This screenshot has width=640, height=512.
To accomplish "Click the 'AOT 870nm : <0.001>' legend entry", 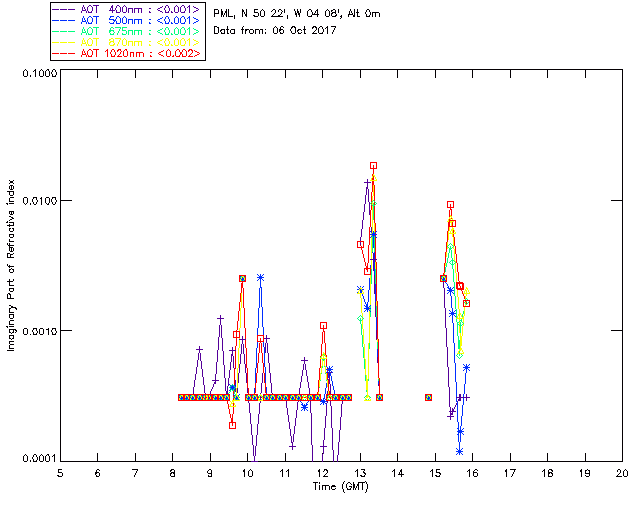I will [x=127, y=42].
